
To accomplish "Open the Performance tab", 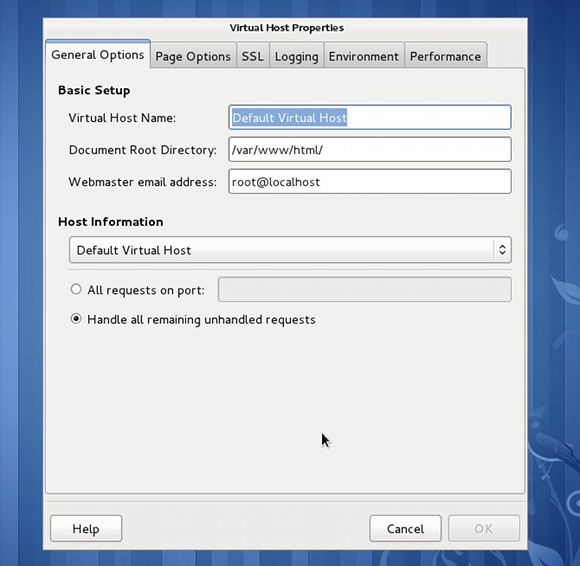I will click(445, 56).
